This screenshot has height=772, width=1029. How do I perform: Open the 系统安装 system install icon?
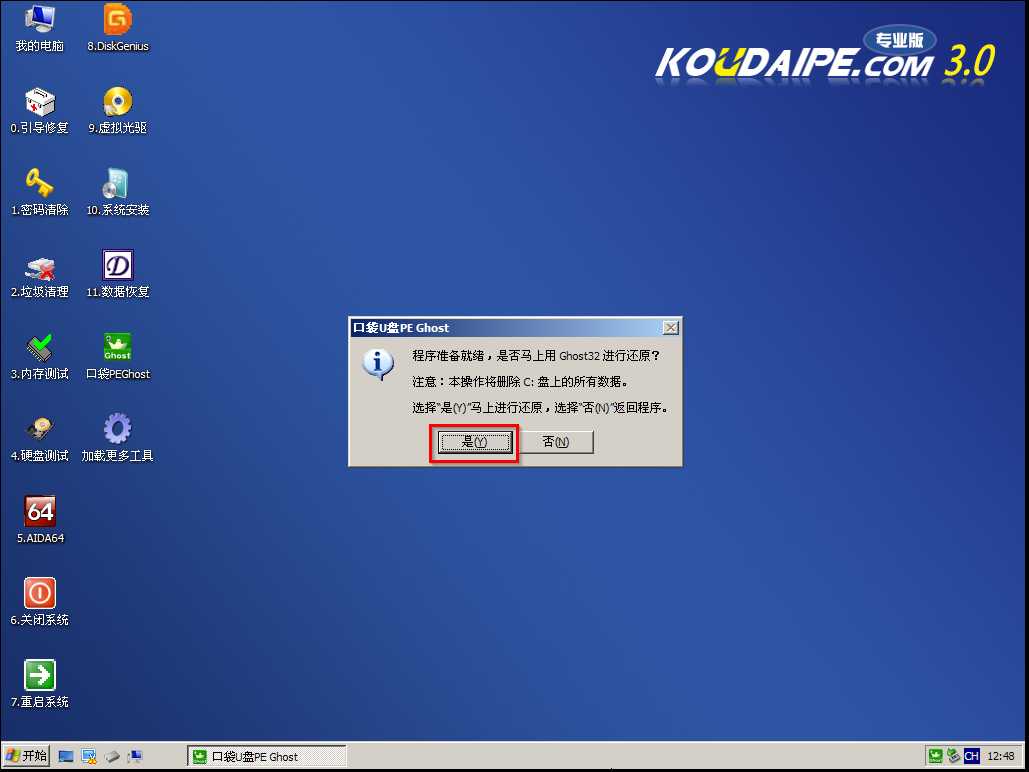(x=118, y=184)
